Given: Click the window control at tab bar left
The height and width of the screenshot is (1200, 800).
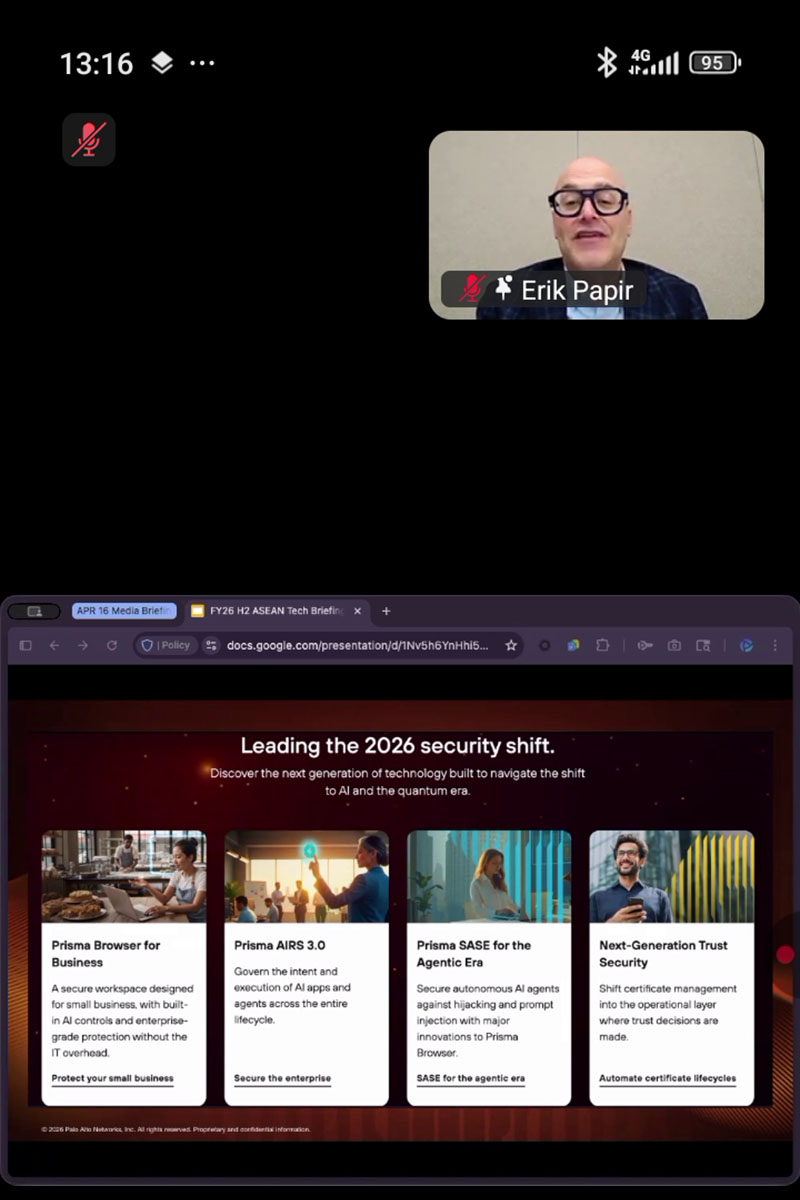Looking at the screenshot, I should pyautogui.click(x=35, y=611).
